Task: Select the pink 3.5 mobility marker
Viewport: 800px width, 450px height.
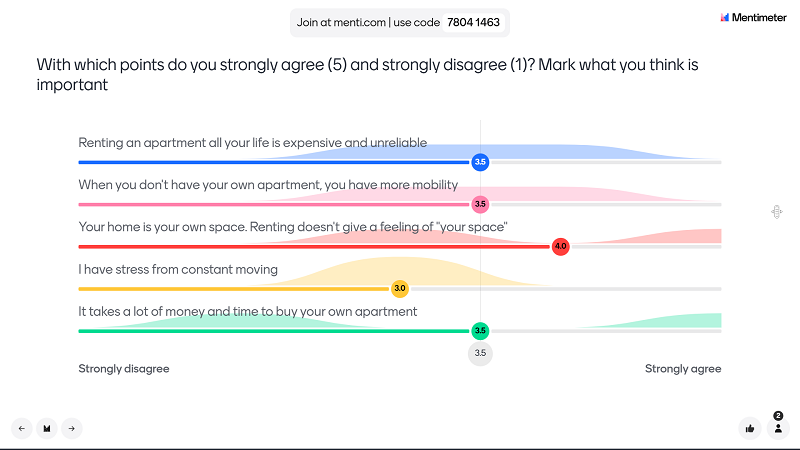Action: tap(480, 205)
